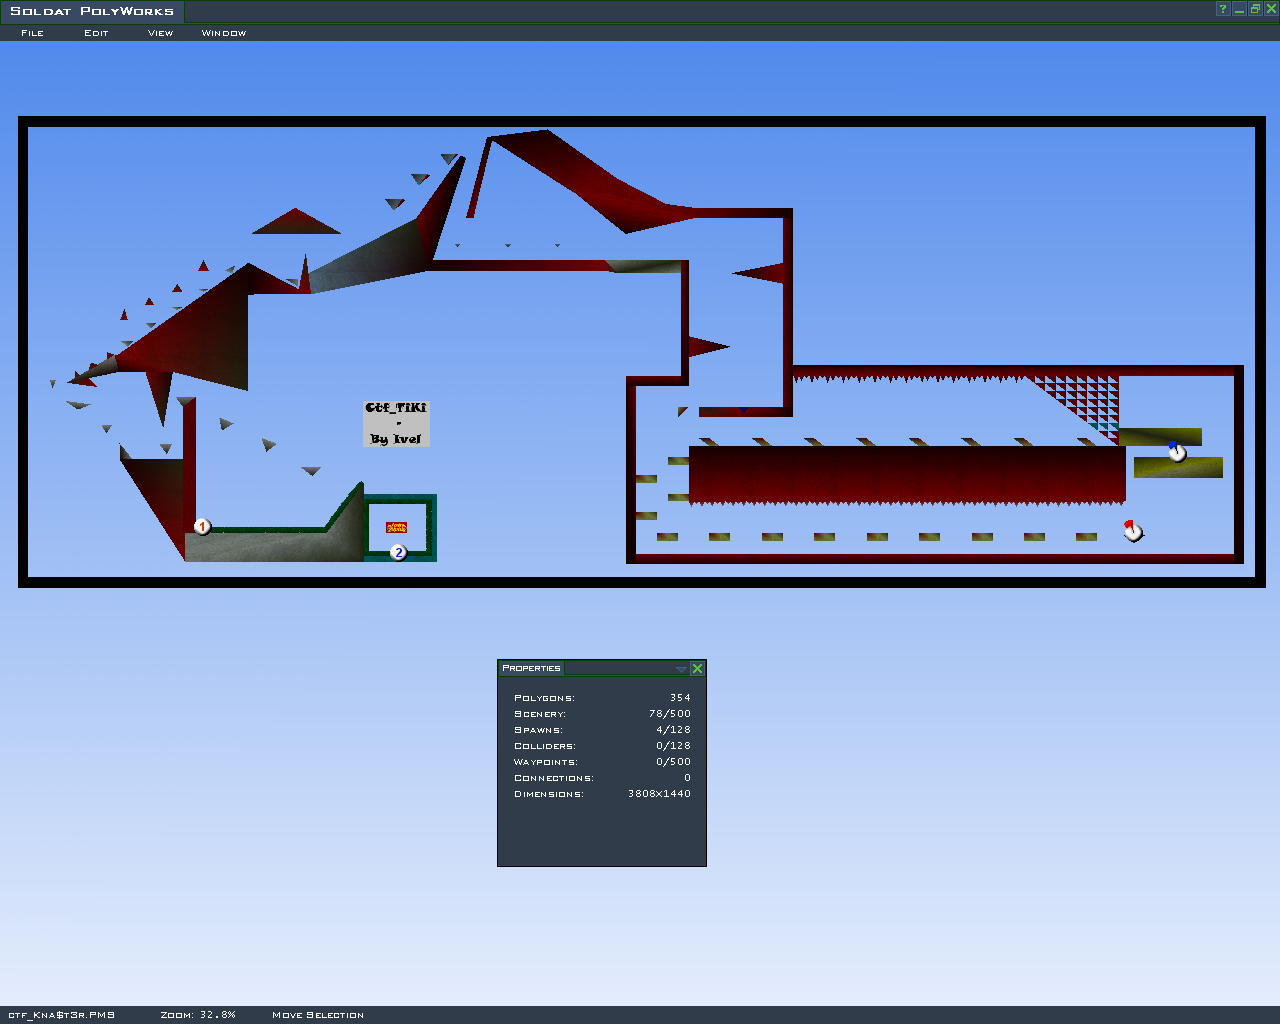This screenshot has height=1024, width=1280.
Task: Click the help question mark button
Action: (1222, 9)
